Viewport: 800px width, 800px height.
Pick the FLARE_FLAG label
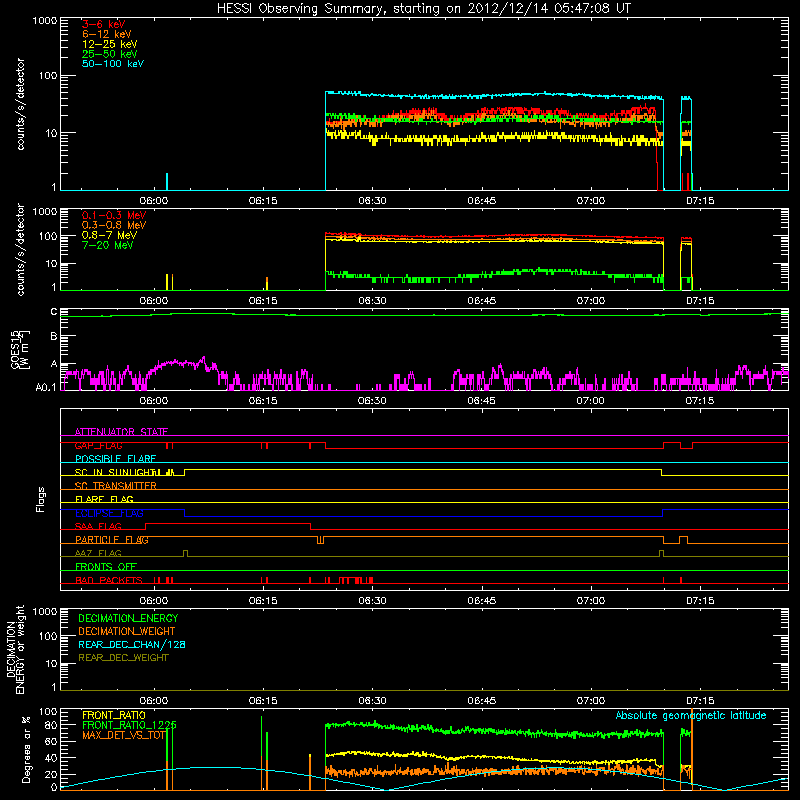(104, 499)
